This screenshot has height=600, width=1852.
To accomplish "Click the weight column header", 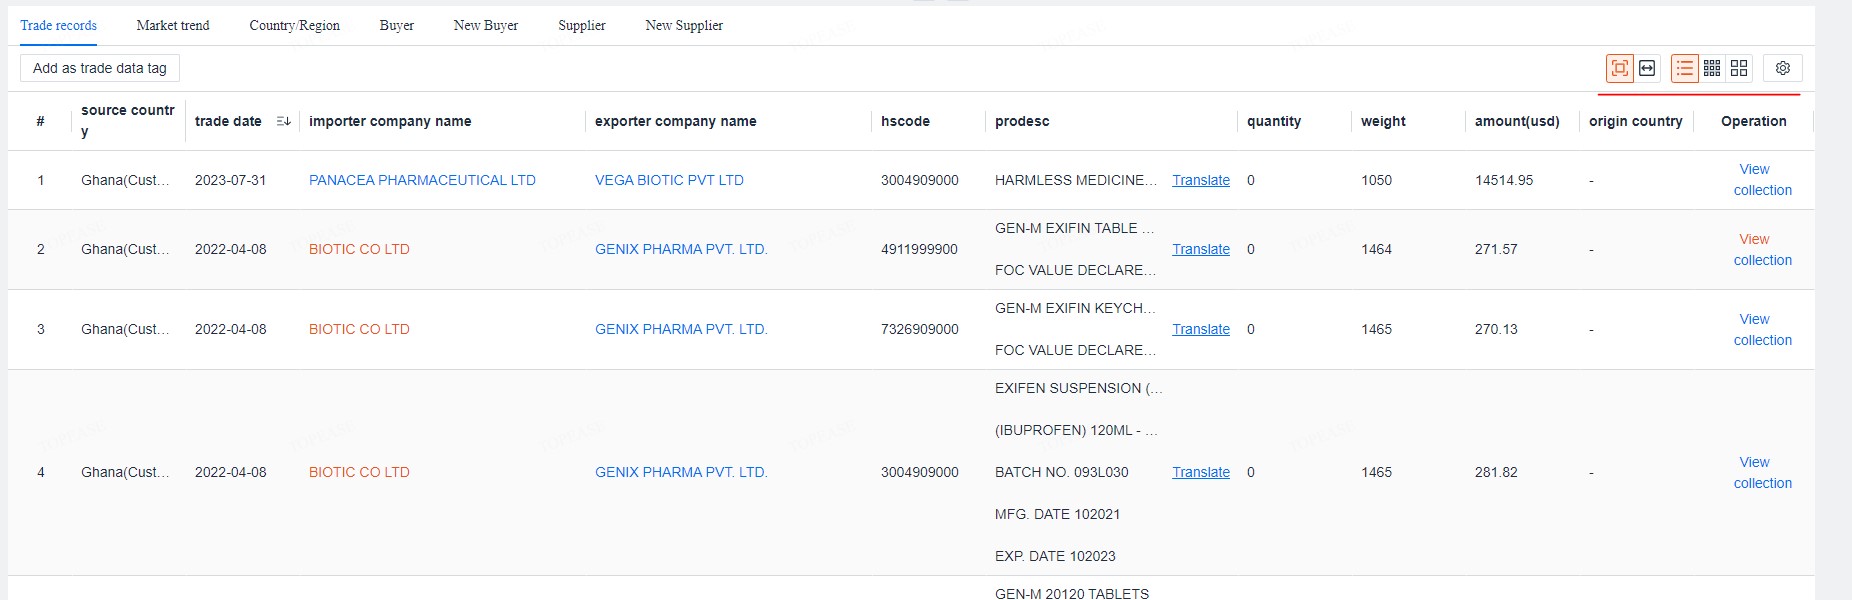I will 1383,121.
